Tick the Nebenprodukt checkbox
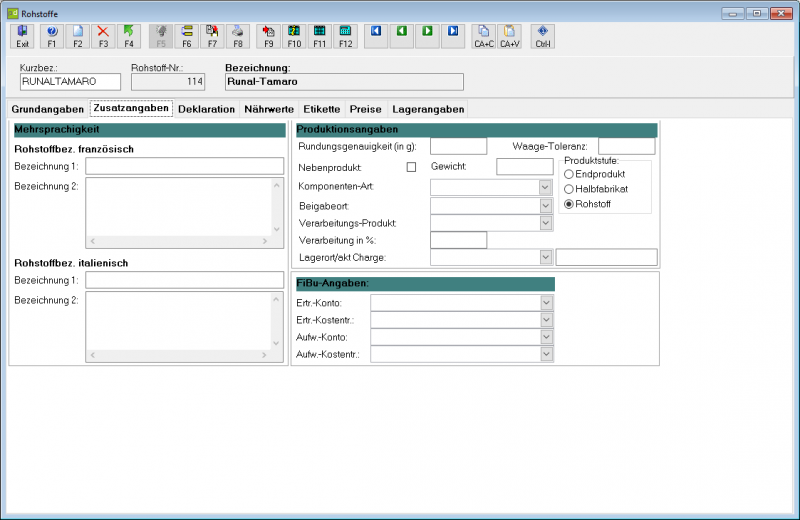The image size is (800, 520). pyautogui.click(x=411, y=167)
